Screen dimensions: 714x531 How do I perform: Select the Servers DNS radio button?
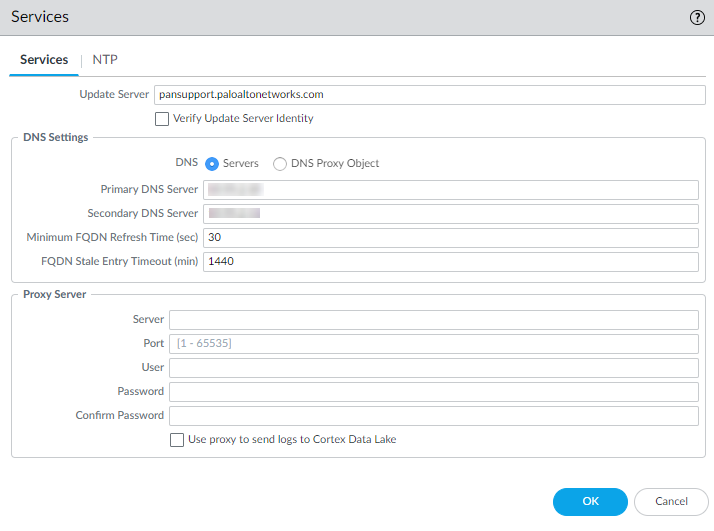coord(212,164)
